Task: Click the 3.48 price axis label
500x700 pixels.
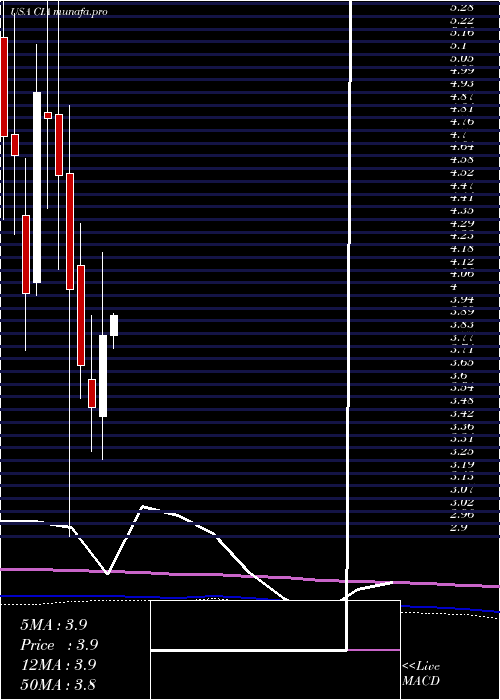Action: coord(462,400)
